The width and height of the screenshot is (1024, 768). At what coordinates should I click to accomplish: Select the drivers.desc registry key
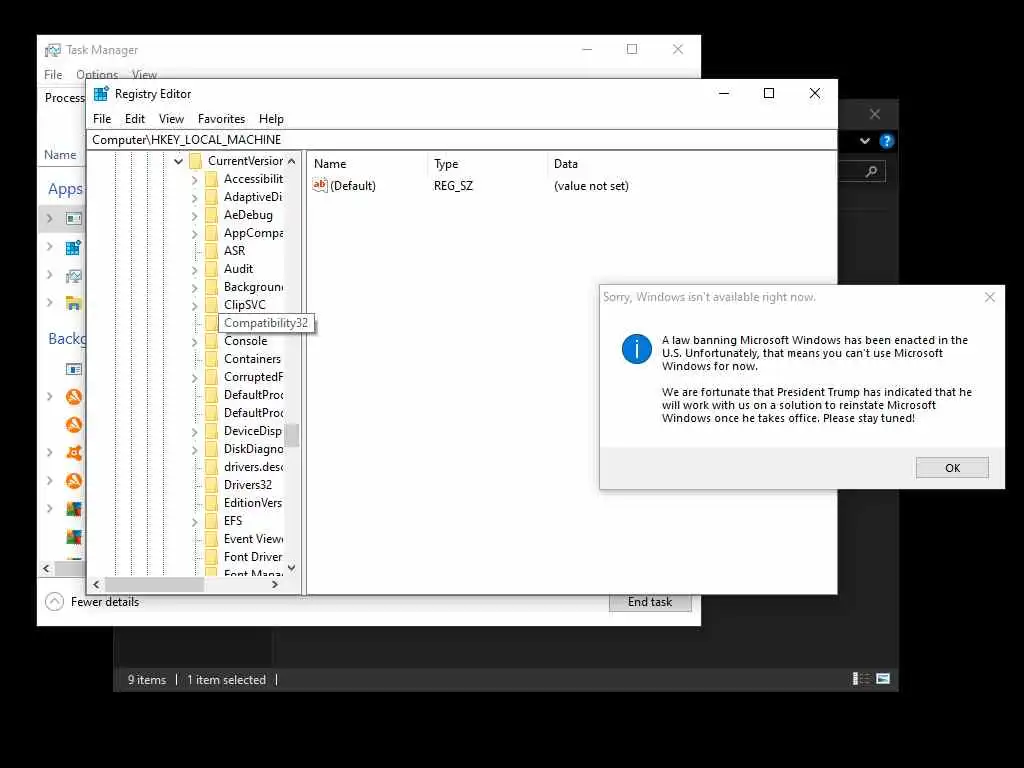point(253,467)
